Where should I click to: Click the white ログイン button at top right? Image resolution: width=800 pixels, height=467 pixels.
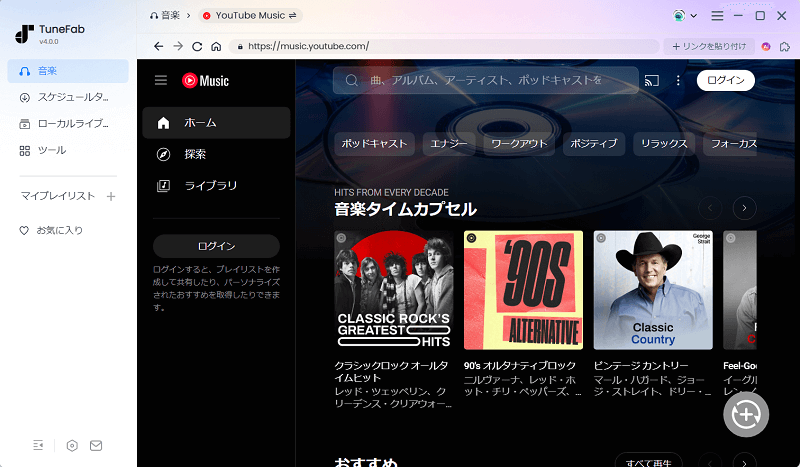726,80
